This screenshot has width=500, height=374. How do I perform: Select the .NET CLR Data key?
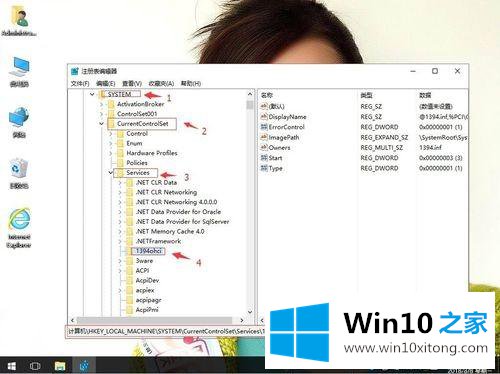coord(156,183)
